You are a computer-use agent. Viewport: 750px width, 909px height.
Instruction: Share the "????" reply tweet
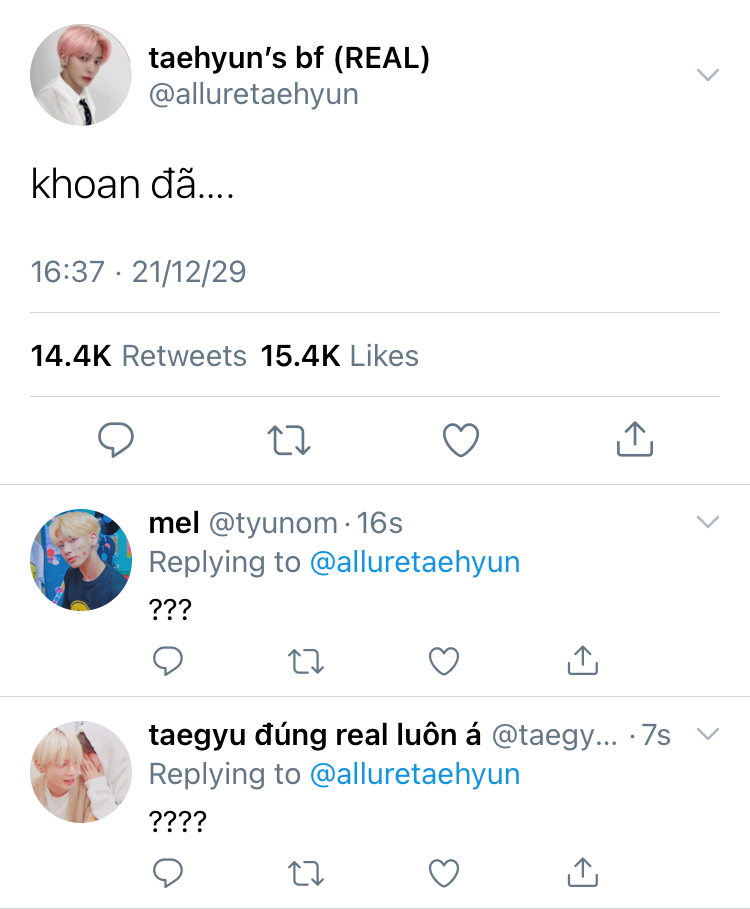pos(582,872)
